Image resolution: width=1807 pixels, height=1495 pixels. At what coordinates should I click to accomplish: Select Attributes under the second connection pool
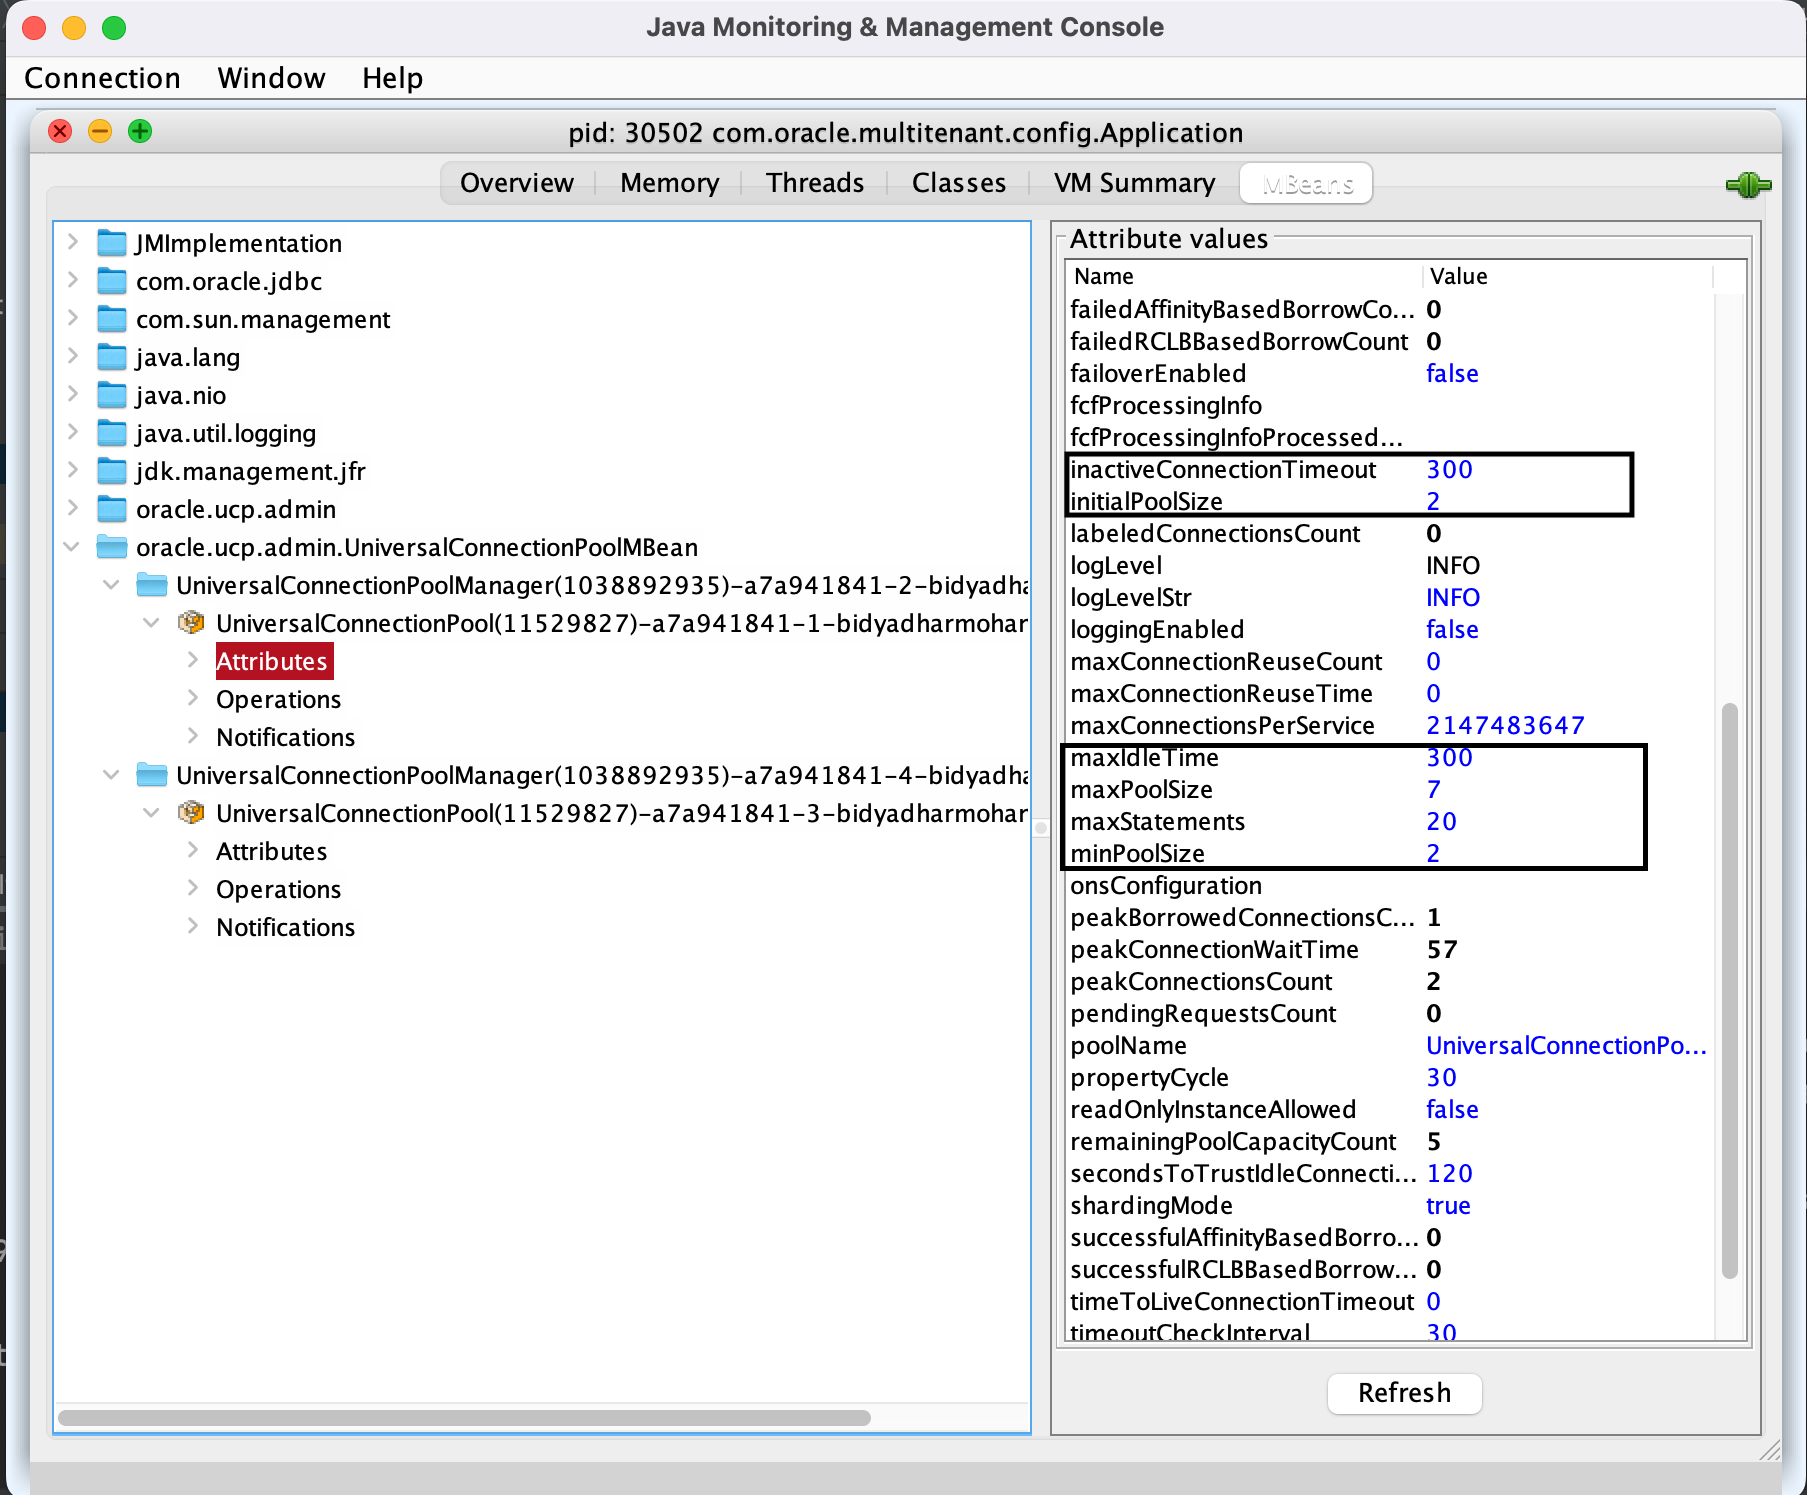271,851
